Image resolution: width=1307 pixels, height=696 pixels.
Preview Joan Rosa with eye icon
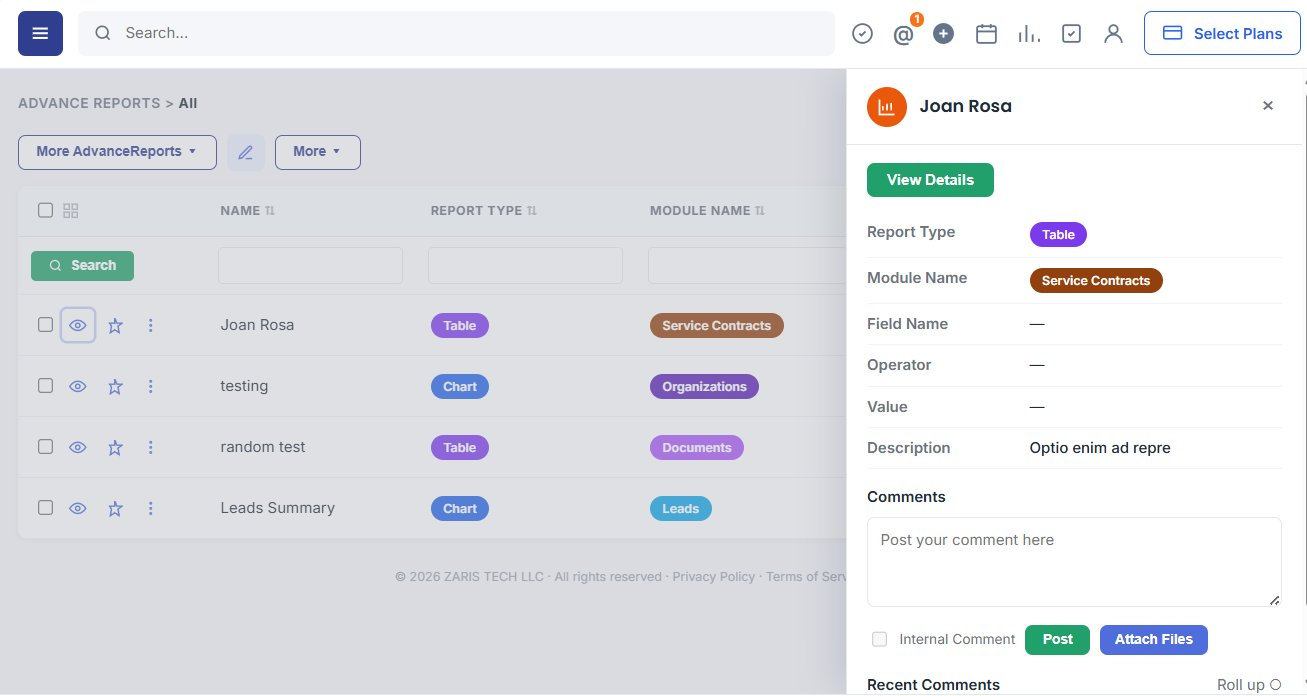(78, 326)
